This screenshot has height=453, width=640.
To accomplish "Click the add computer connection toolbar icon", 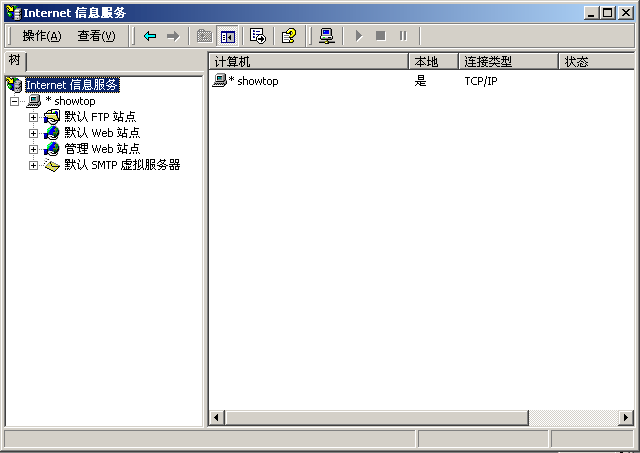I will [x=326, y=36].
